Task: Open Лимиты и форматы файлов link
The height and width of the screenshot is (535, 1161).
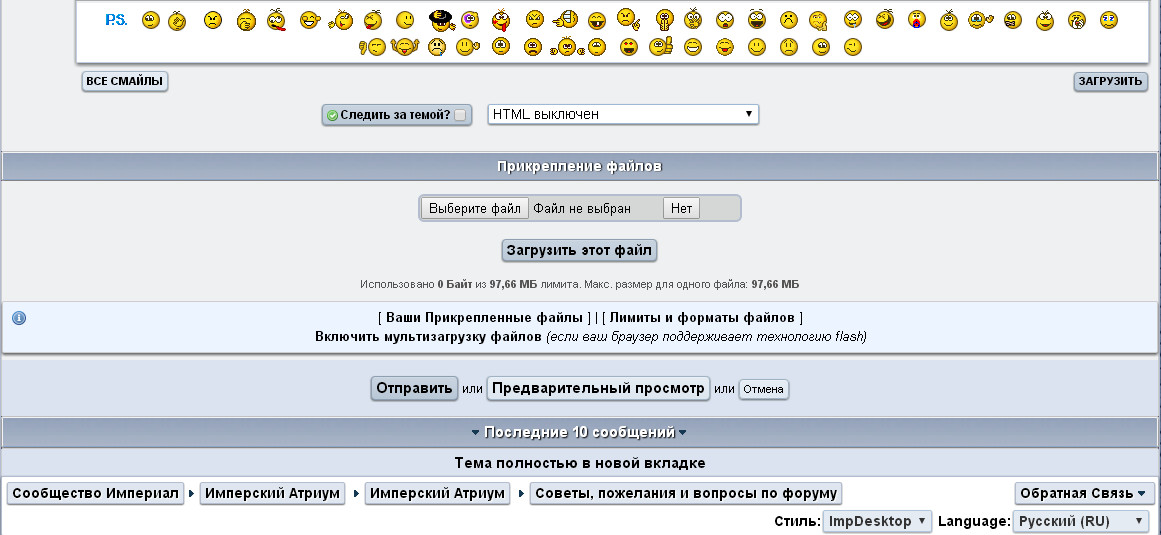Action: point(702,318)
